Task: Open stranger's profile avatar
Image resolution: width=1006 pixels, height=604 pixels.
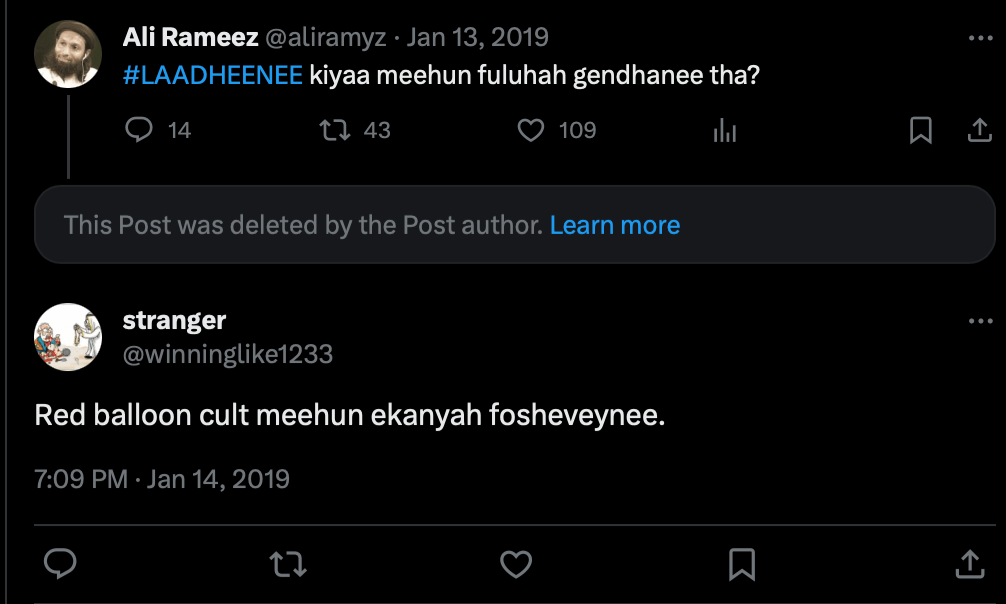Action: pos(68,337)
